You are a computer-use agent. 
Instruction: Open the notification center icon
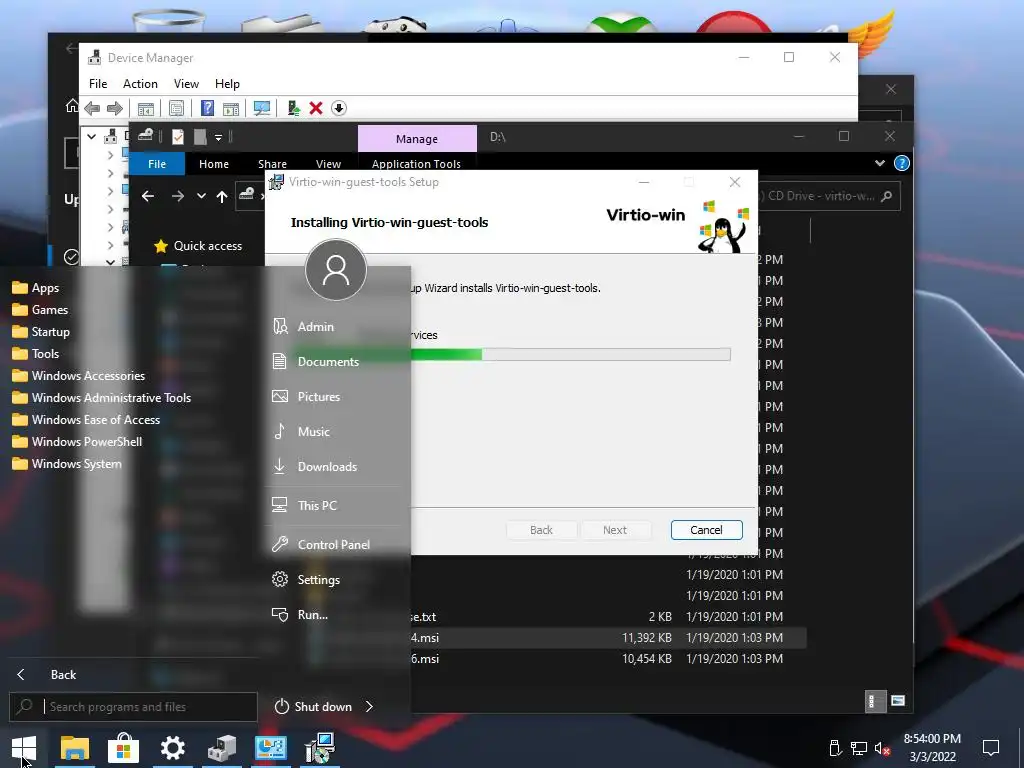point(991,748)
